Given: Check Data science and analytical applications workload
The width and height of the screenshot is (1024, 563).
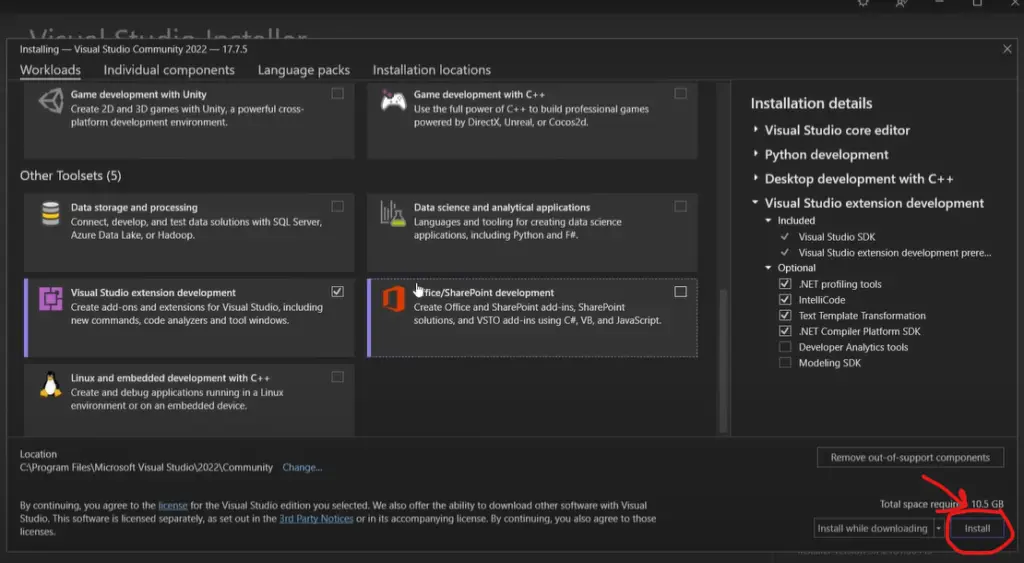Looking at the screenshot, I should coord(680,206).
